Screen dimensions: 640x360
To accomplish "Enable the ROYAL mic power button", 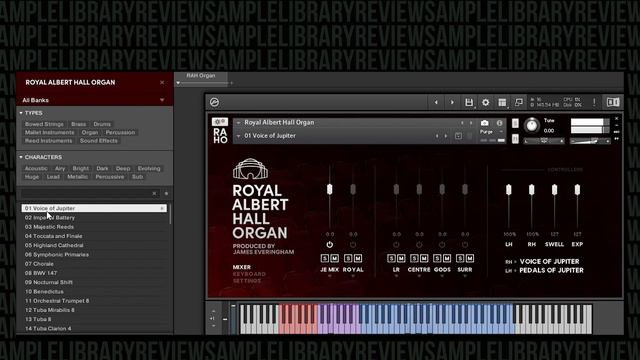I will (x=353, y=244).
